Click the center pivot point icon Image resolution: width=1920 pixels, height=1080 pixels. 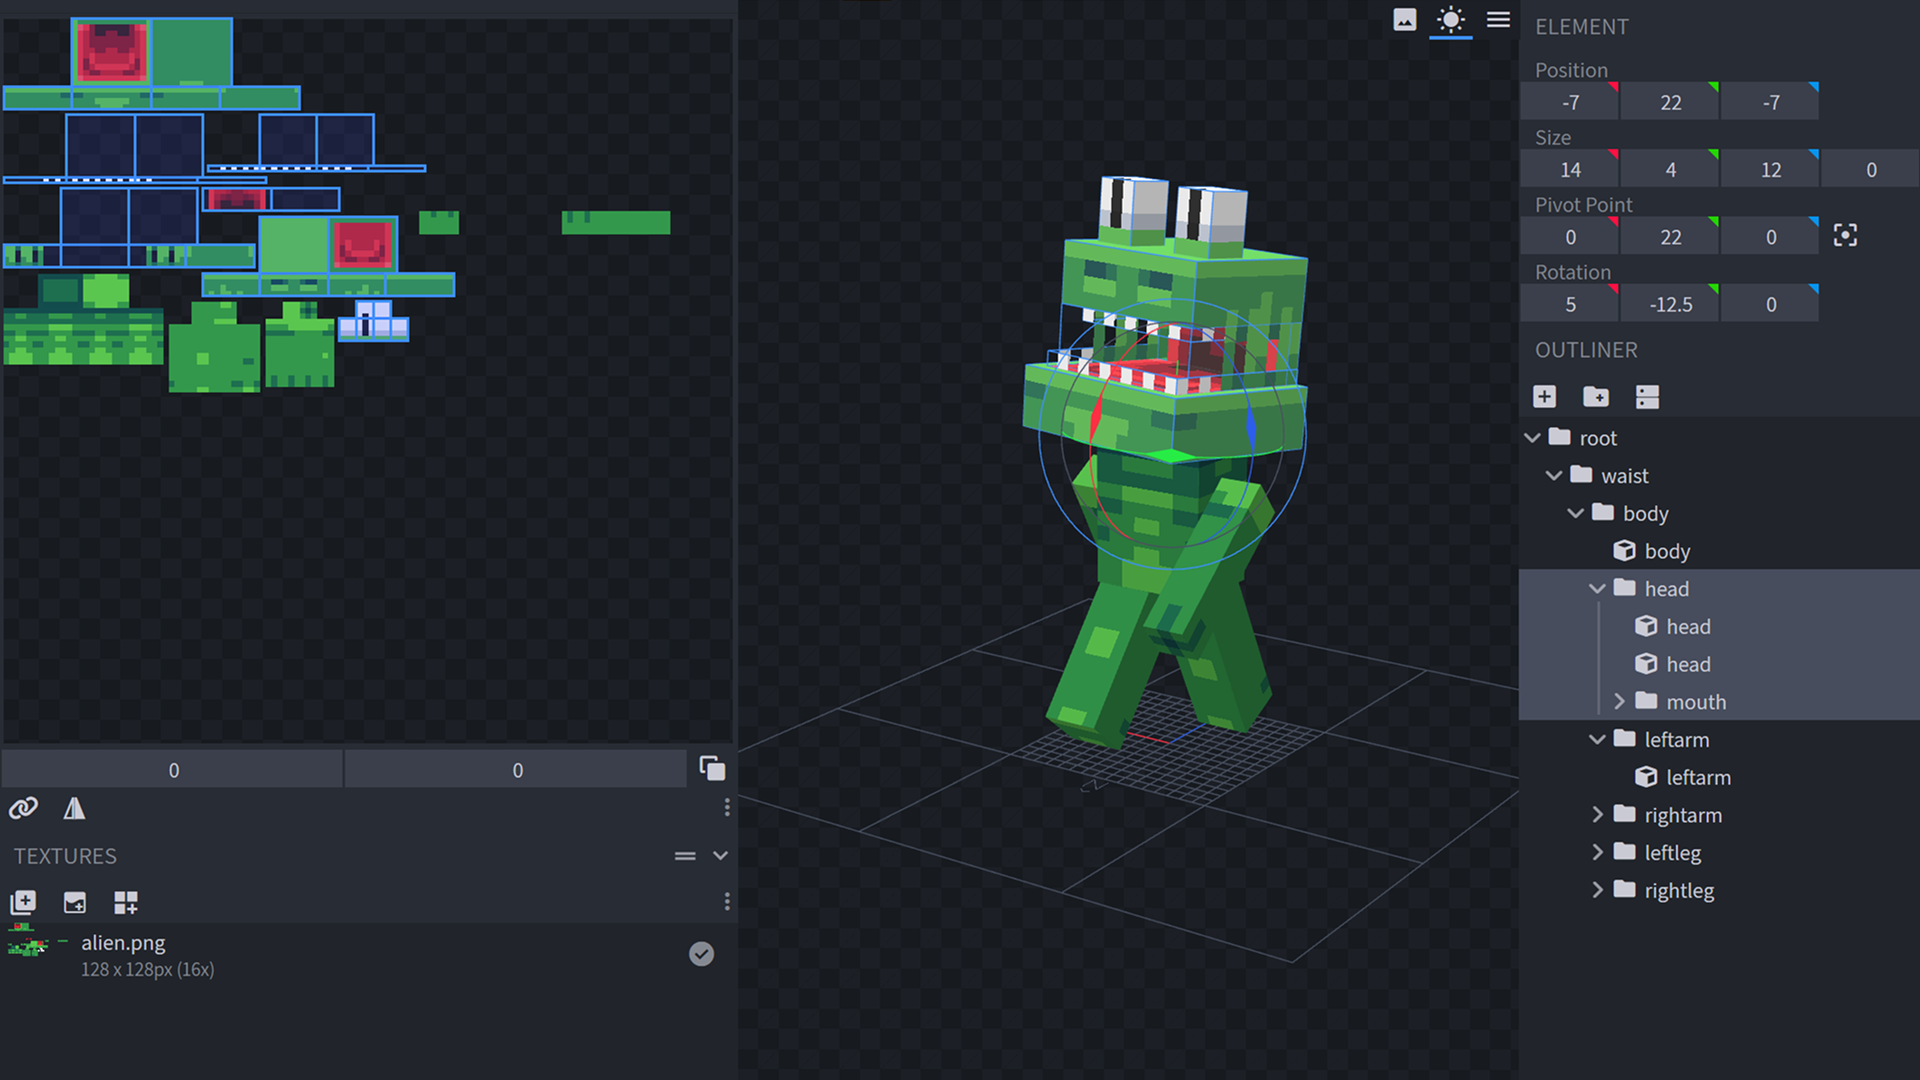click(x=1845, y=236)
